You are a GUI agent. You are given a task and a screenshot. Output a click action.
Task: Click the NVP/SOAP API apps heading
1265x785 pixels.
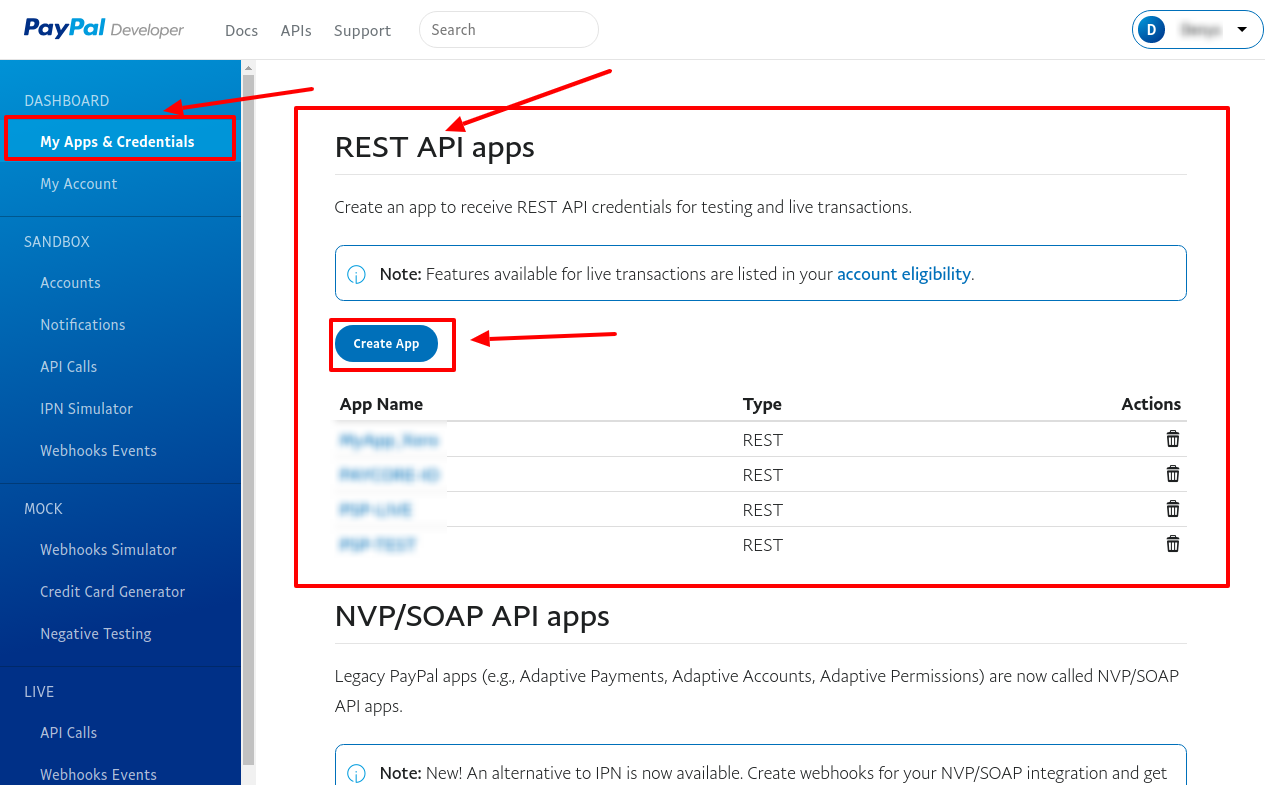472,616
